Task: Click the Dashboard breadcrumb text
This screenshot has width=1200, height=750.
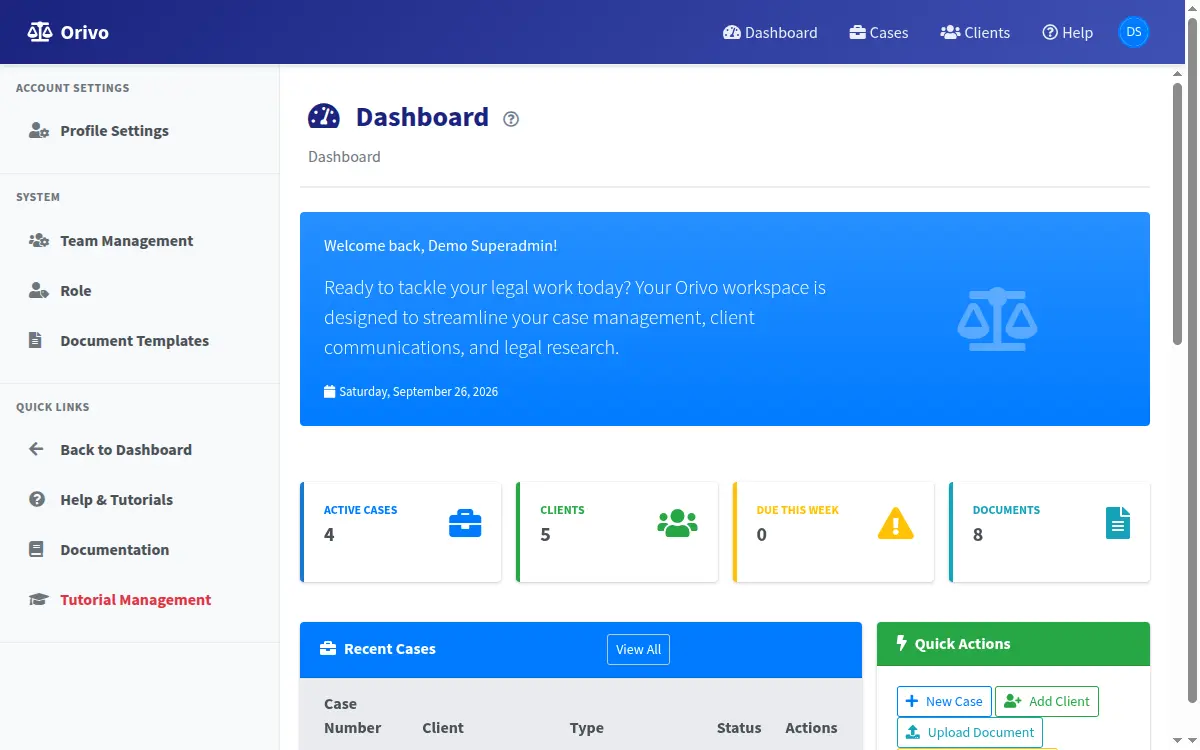Action: point(344,157)
